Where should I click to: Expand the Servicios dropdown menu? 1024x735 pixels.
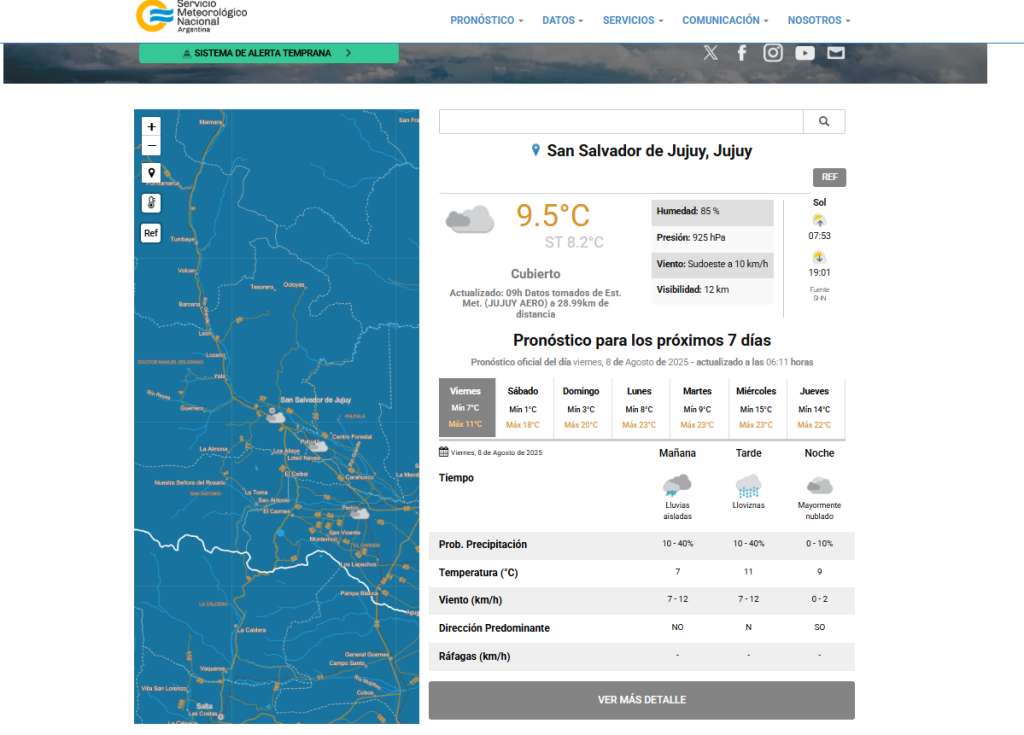click(632, 20)
